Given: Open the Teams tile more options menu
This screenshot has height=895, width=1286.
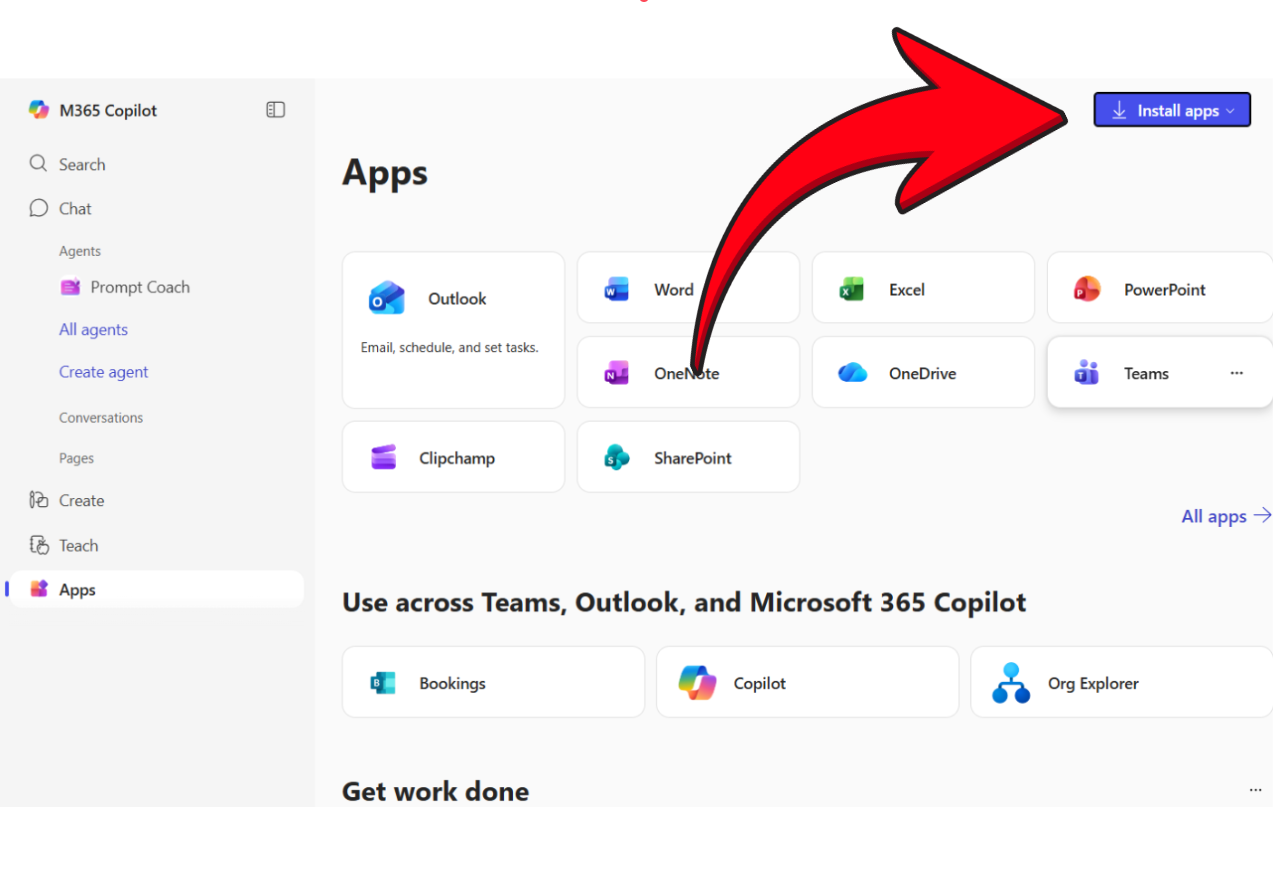Looking at the screenshot, I should click(1237, 373).
